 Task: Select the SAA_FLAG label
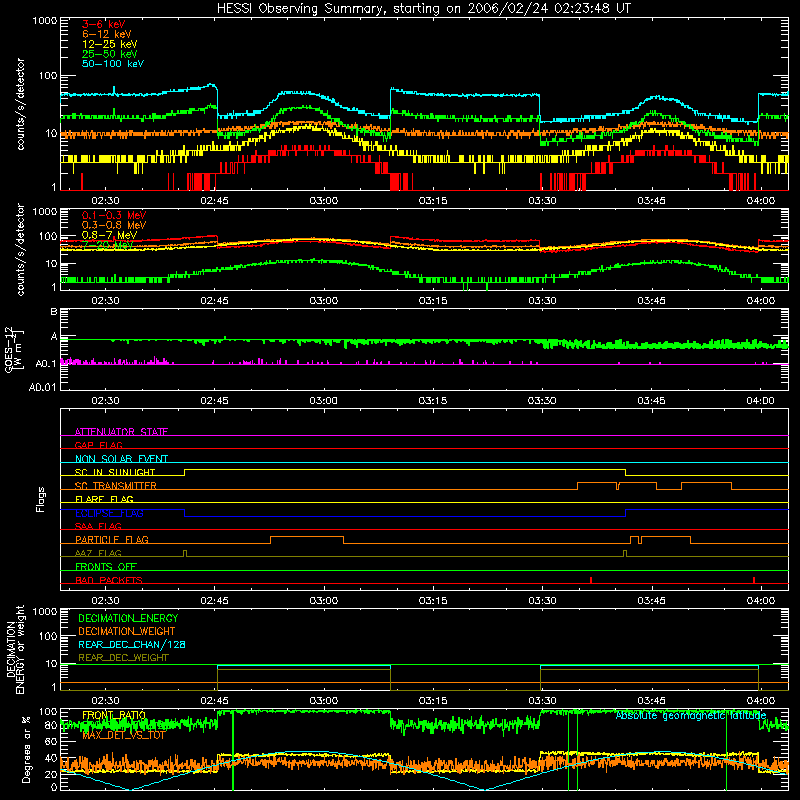click(98, 526)
